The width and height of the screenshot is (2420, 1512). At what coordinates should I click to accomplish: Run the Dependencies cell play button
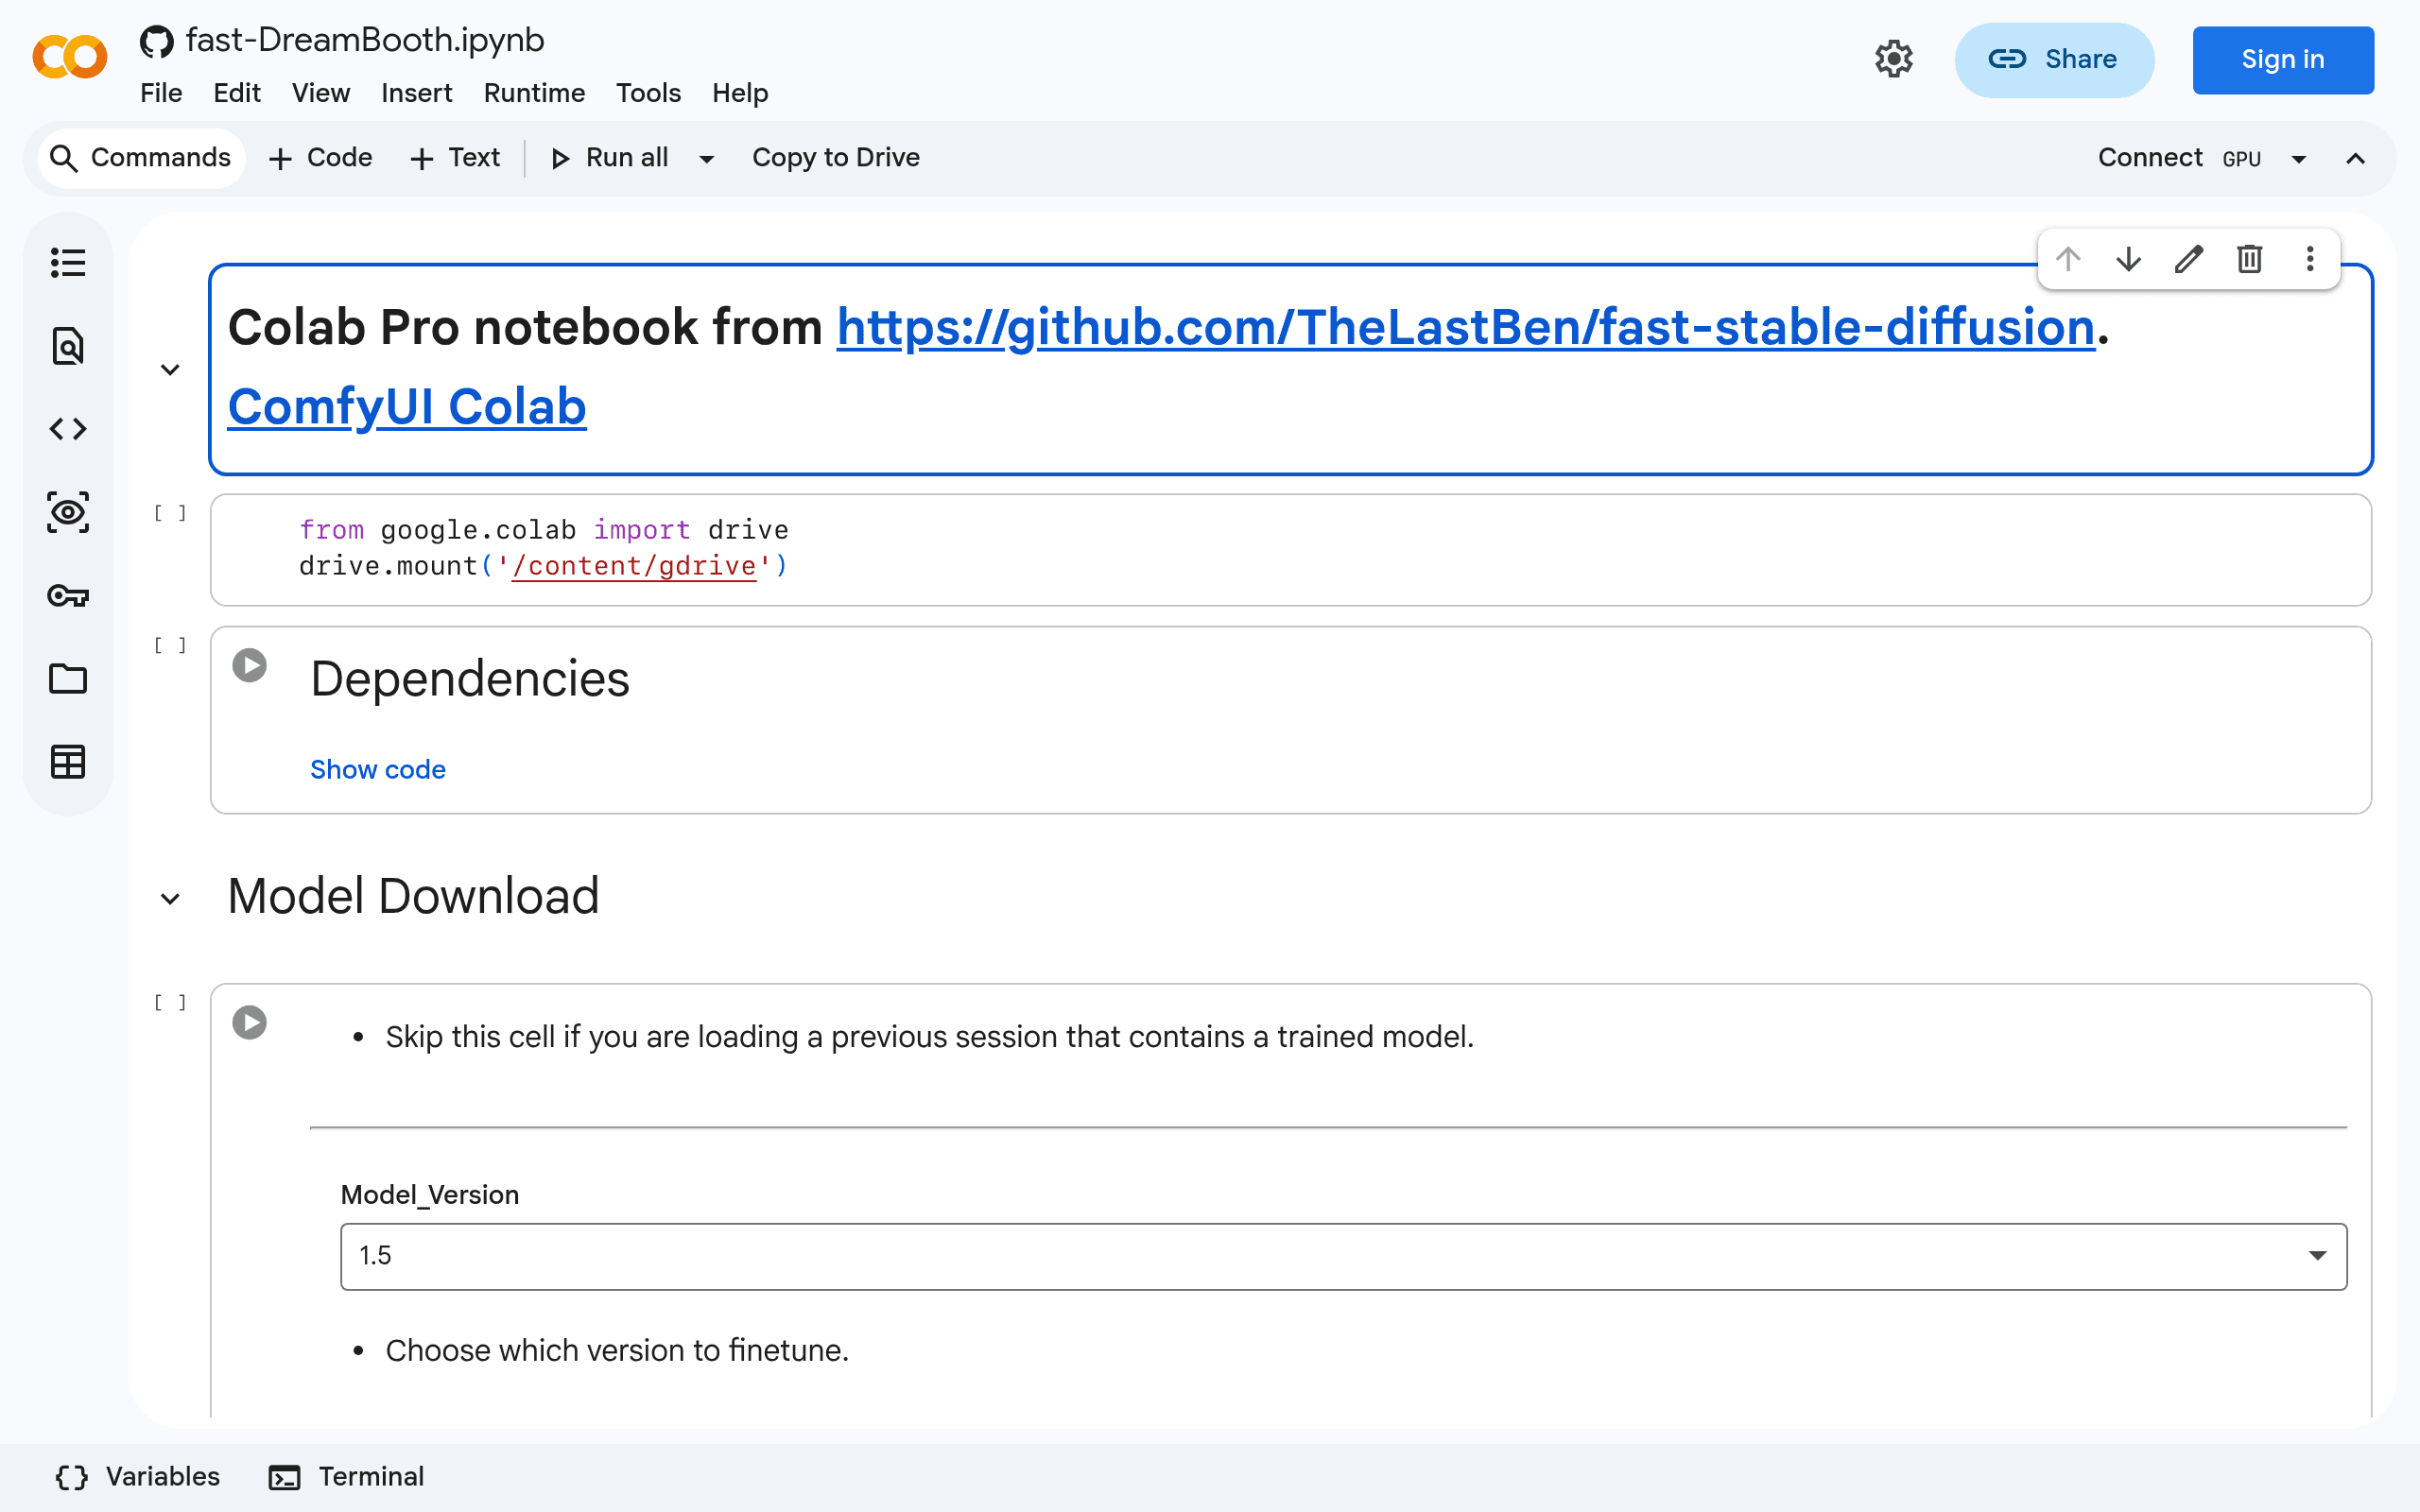point(249,665)
